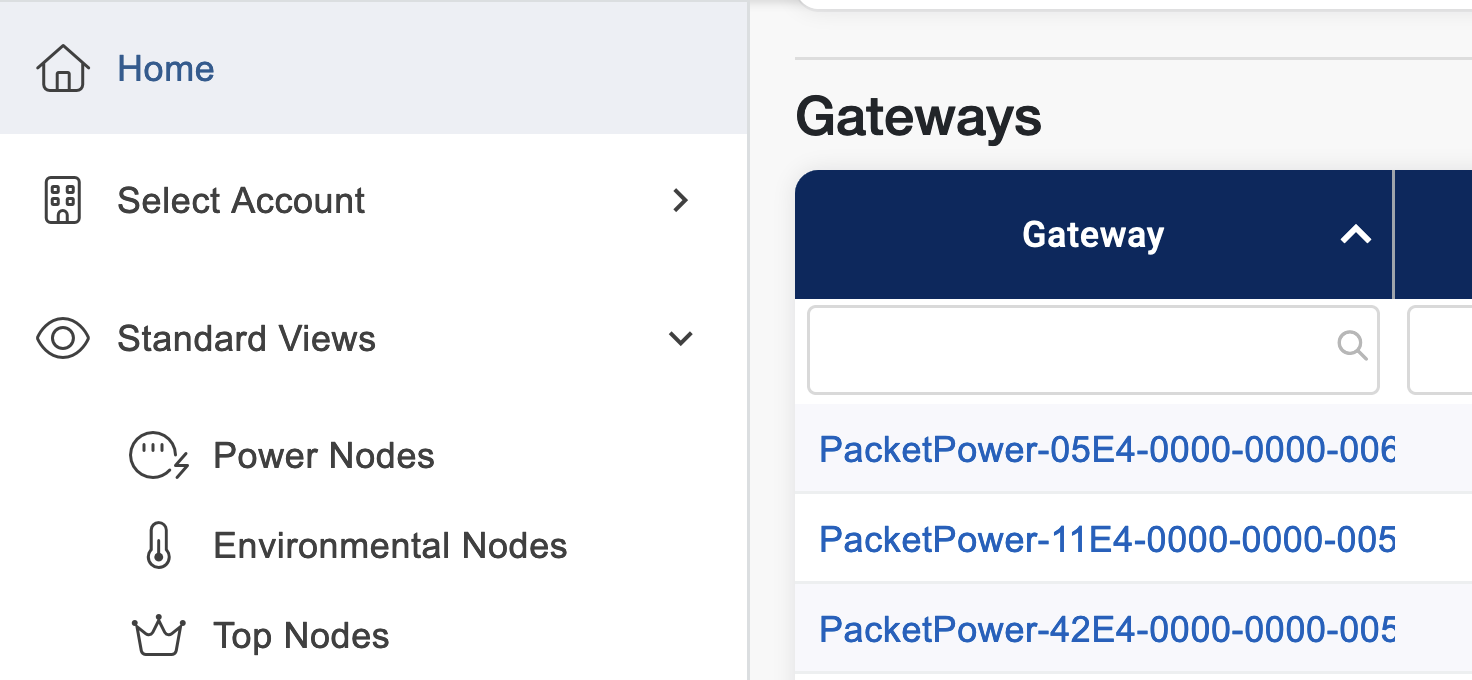Open the Home menu item
1472x680 pixels.
(x=166, y=69)
